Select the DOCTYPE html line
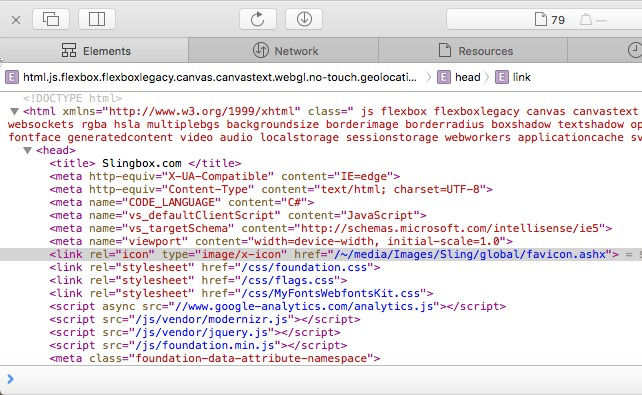This screenshot has width=642, height=395. pos(72,98)
